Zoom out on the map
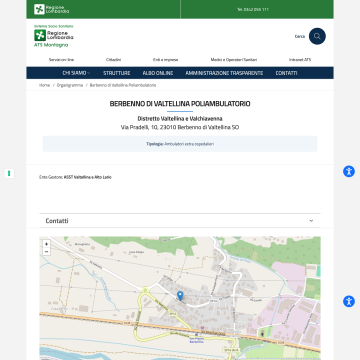Viewport: 360px width, 360px height. pos(46,252)
